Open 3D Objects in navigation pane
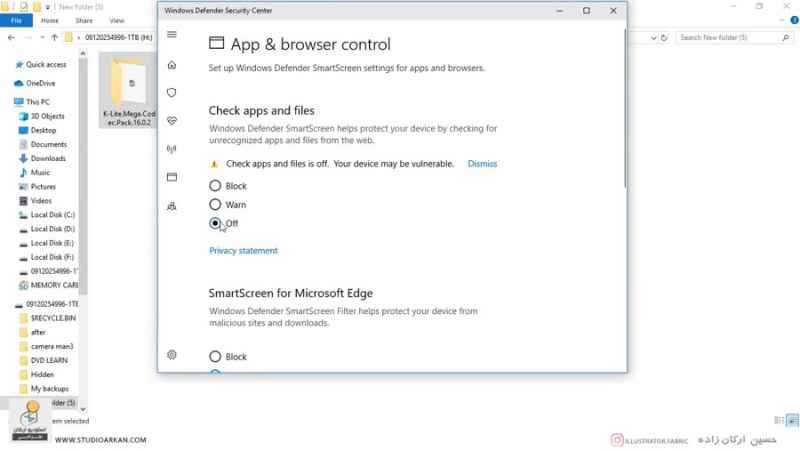This screenshot has width=800, height=451. coord(42,116)
